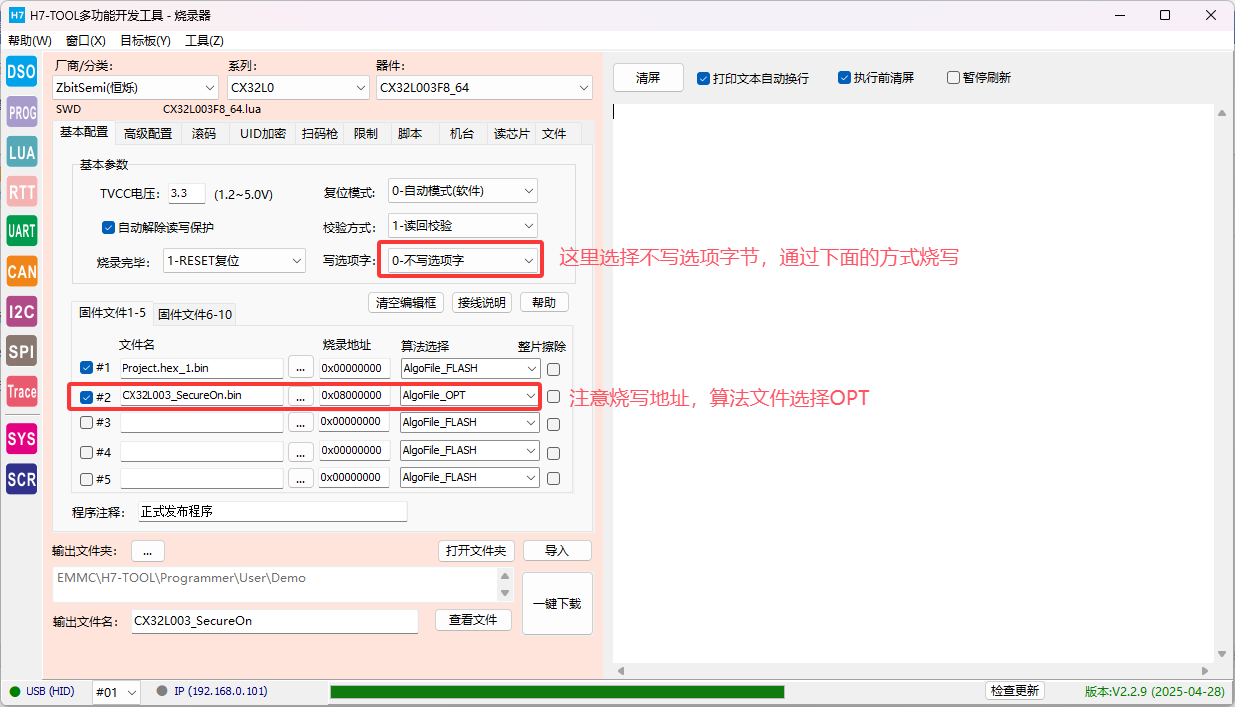This screenshot has width=1235, height=707.
Task: Click 程序注释 input field
Action: coord(273,511)
